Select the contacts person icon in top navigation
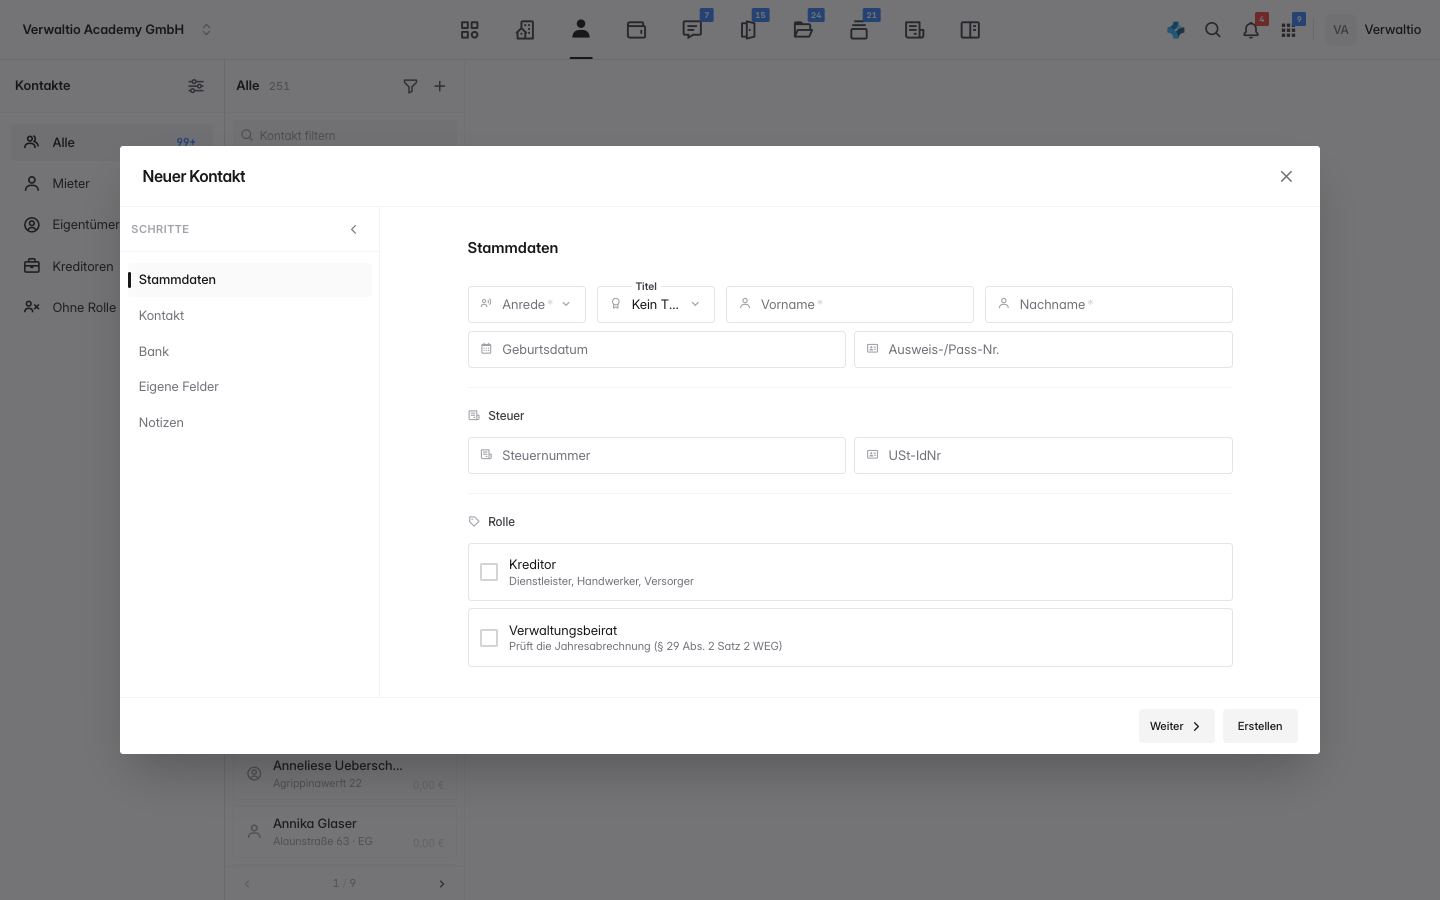This screenshot has height=900, width=1440. (581, 29)
